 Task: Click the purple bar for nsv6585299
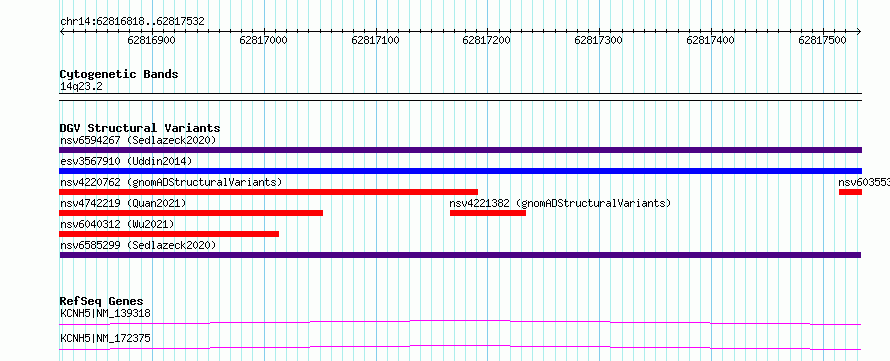pos(460,255)
